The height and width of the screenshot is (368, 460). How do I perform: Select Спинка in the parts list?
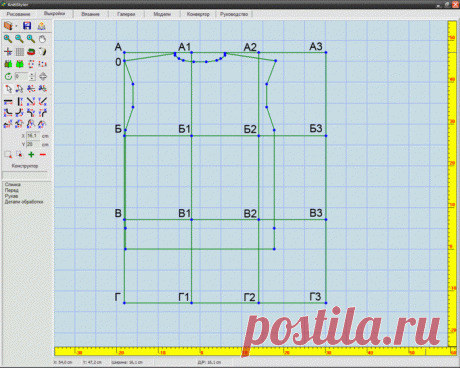pos(13,184)
